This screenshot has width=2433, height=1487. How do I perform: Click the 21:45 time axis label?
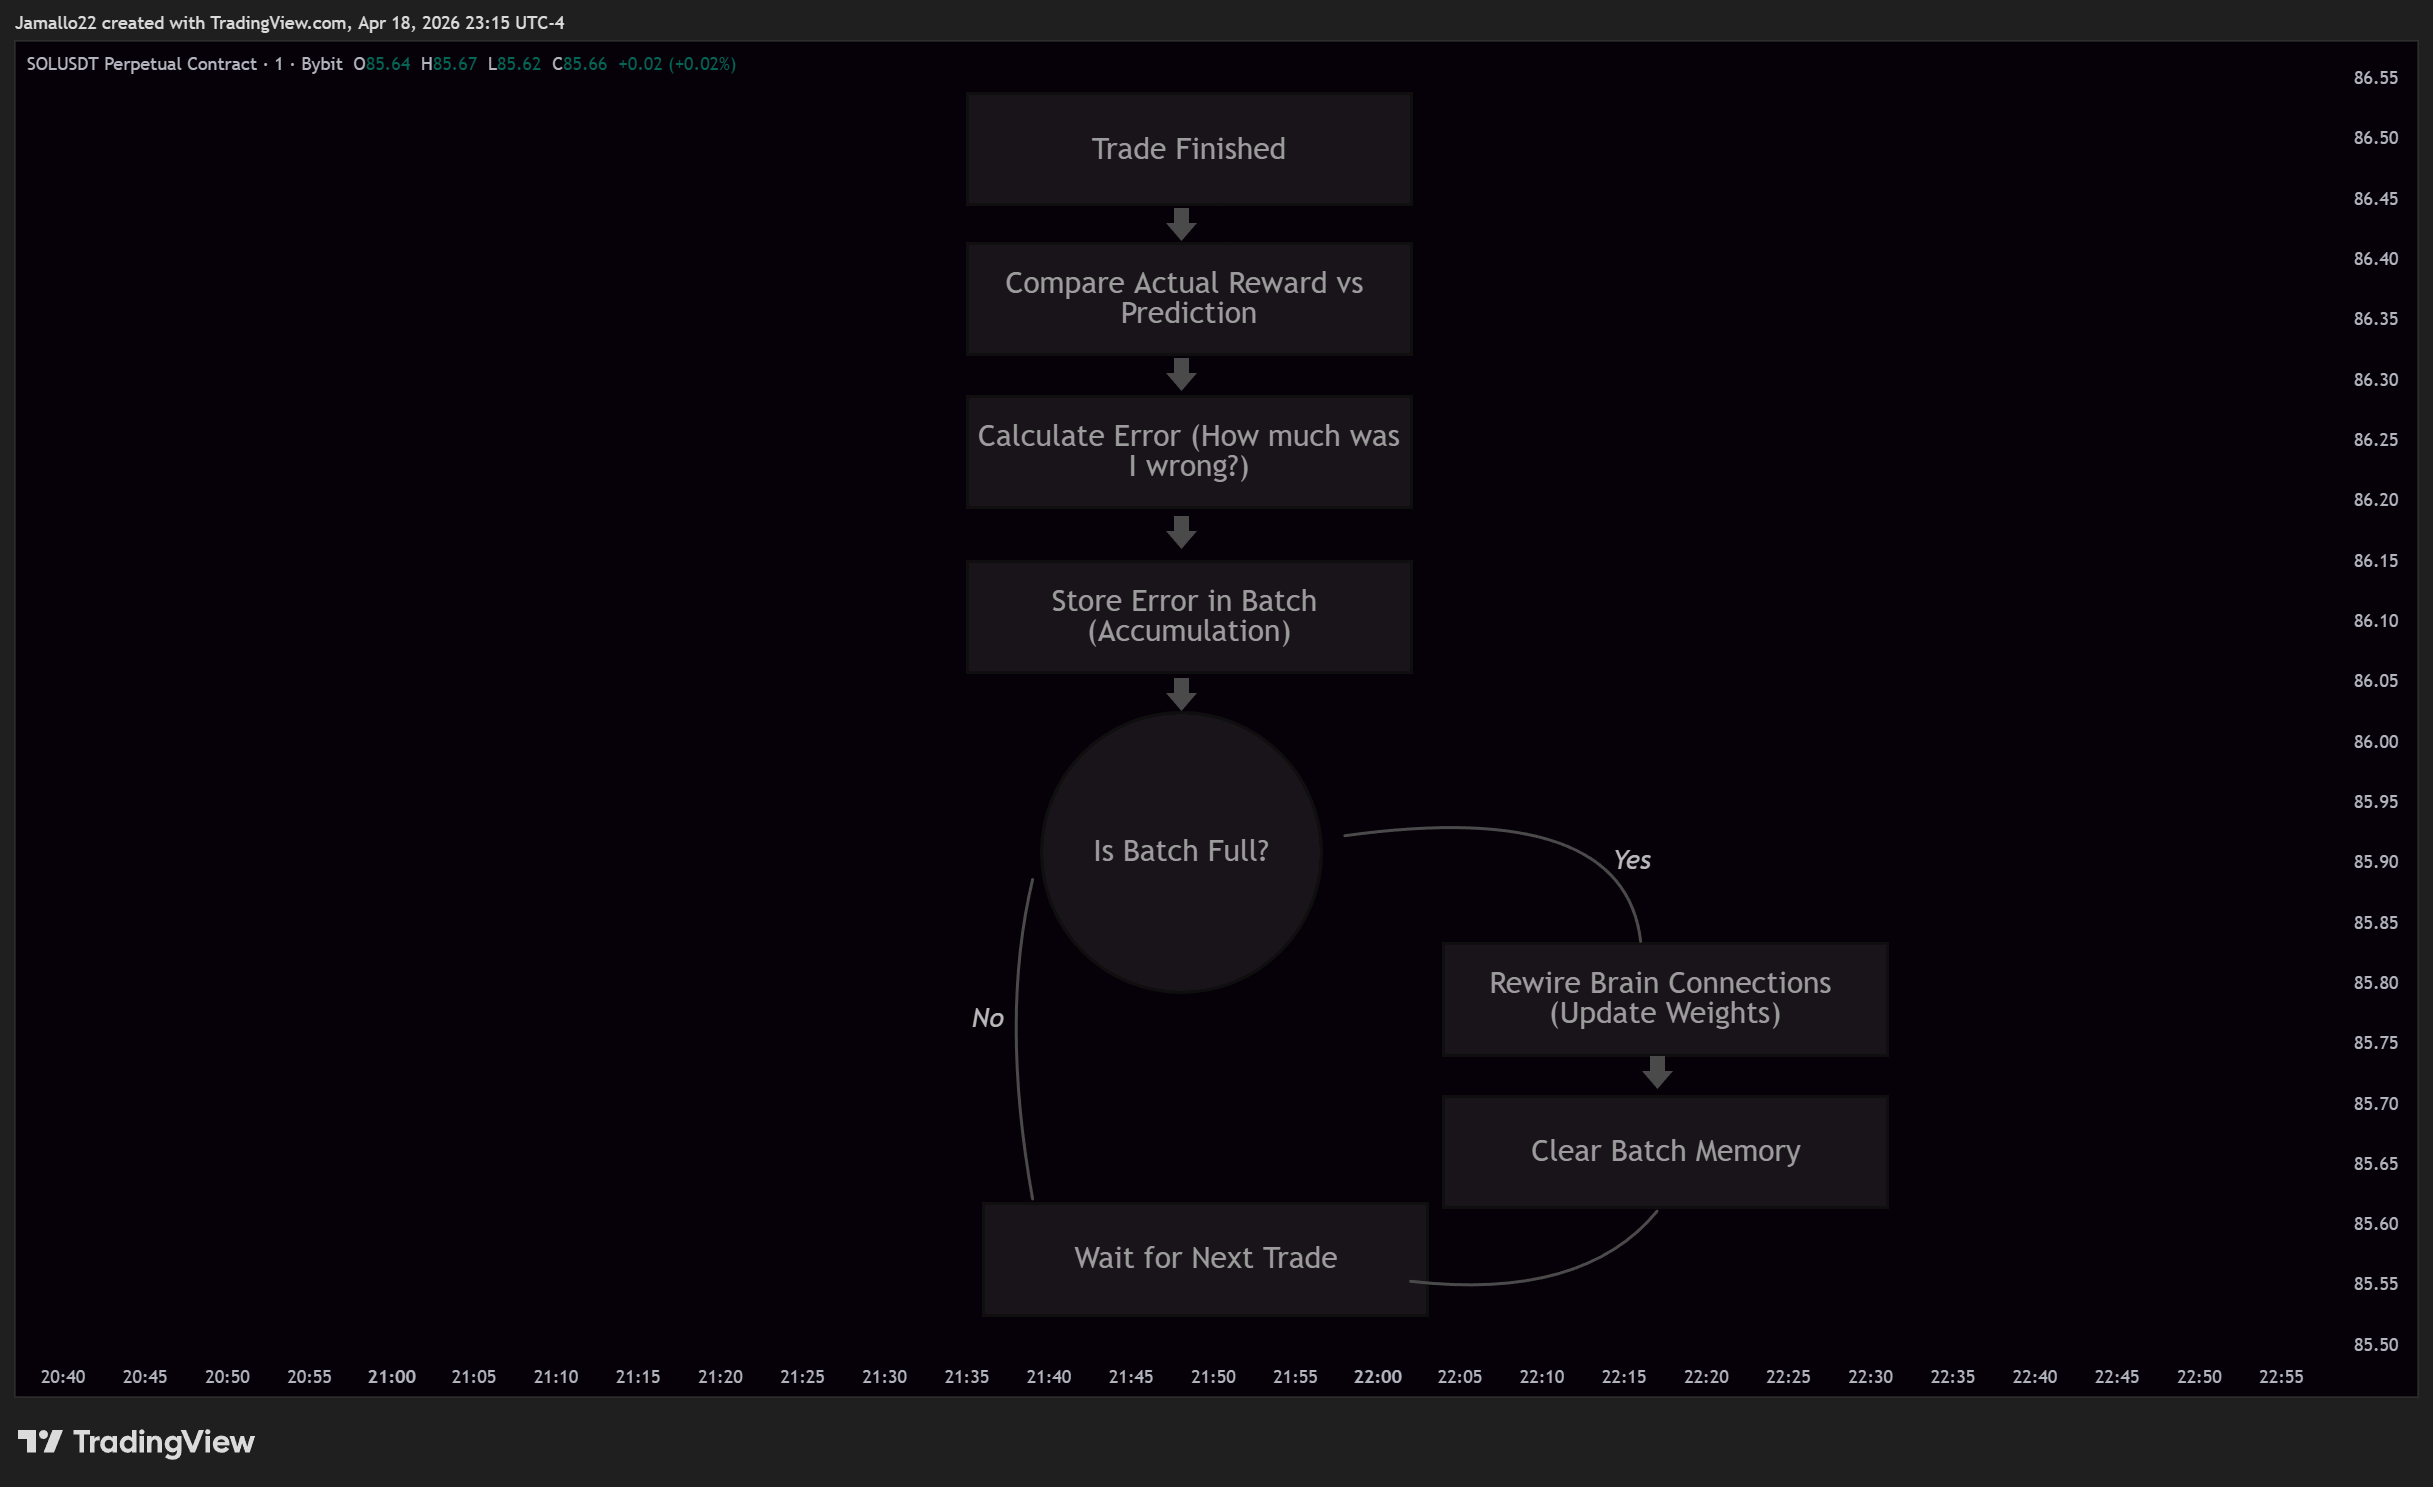pos(1131,1377)
